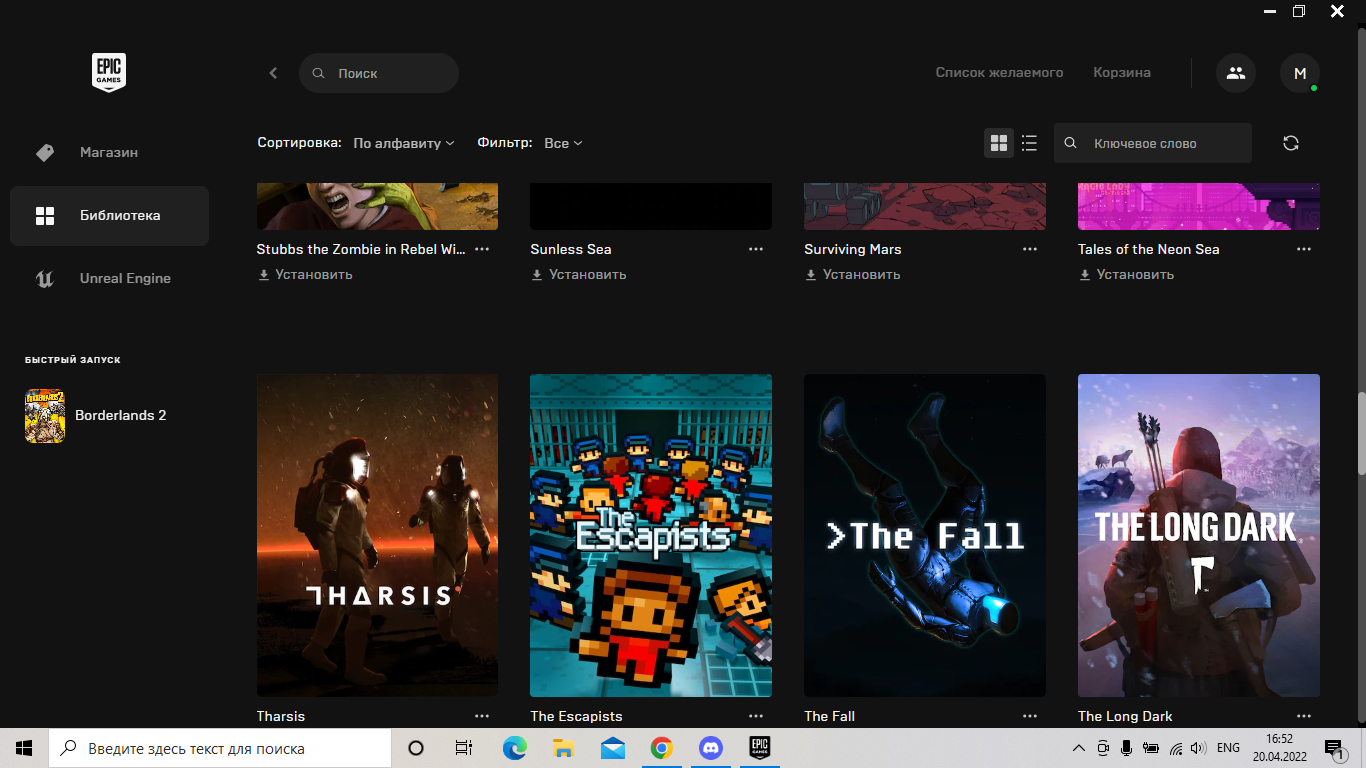Click The Long Dark title text
Screen dimensions: 1366x768
click(1125, 716)
